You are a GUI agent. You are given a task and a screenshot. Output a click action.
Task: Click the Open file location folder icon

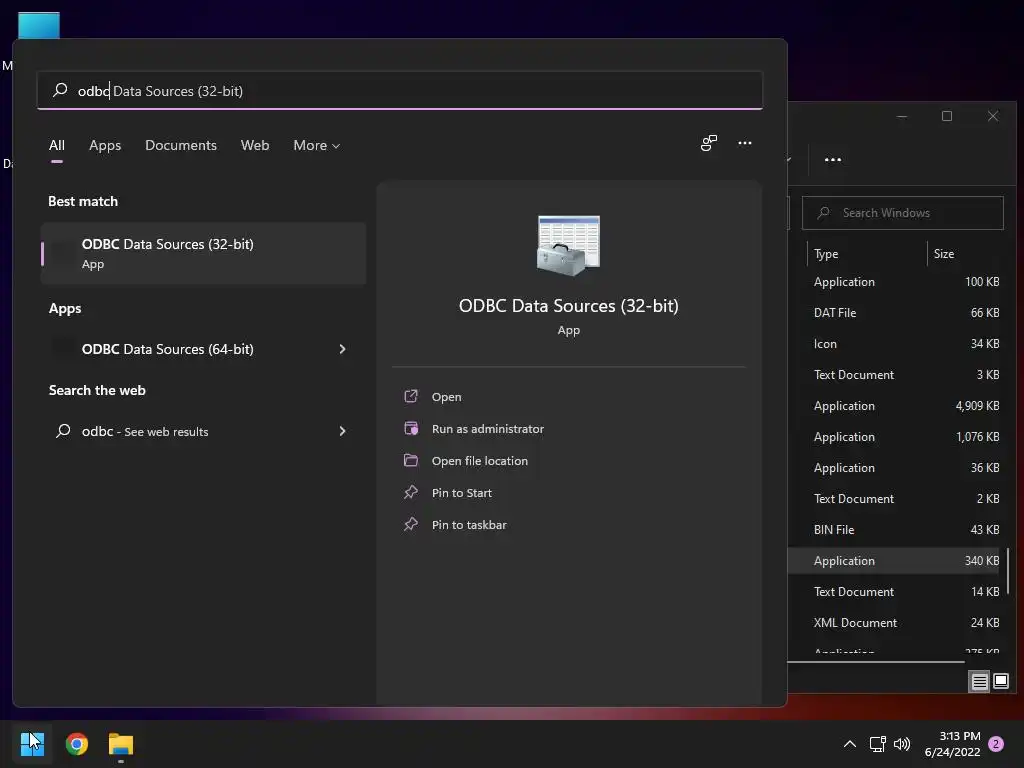(411, 460)
